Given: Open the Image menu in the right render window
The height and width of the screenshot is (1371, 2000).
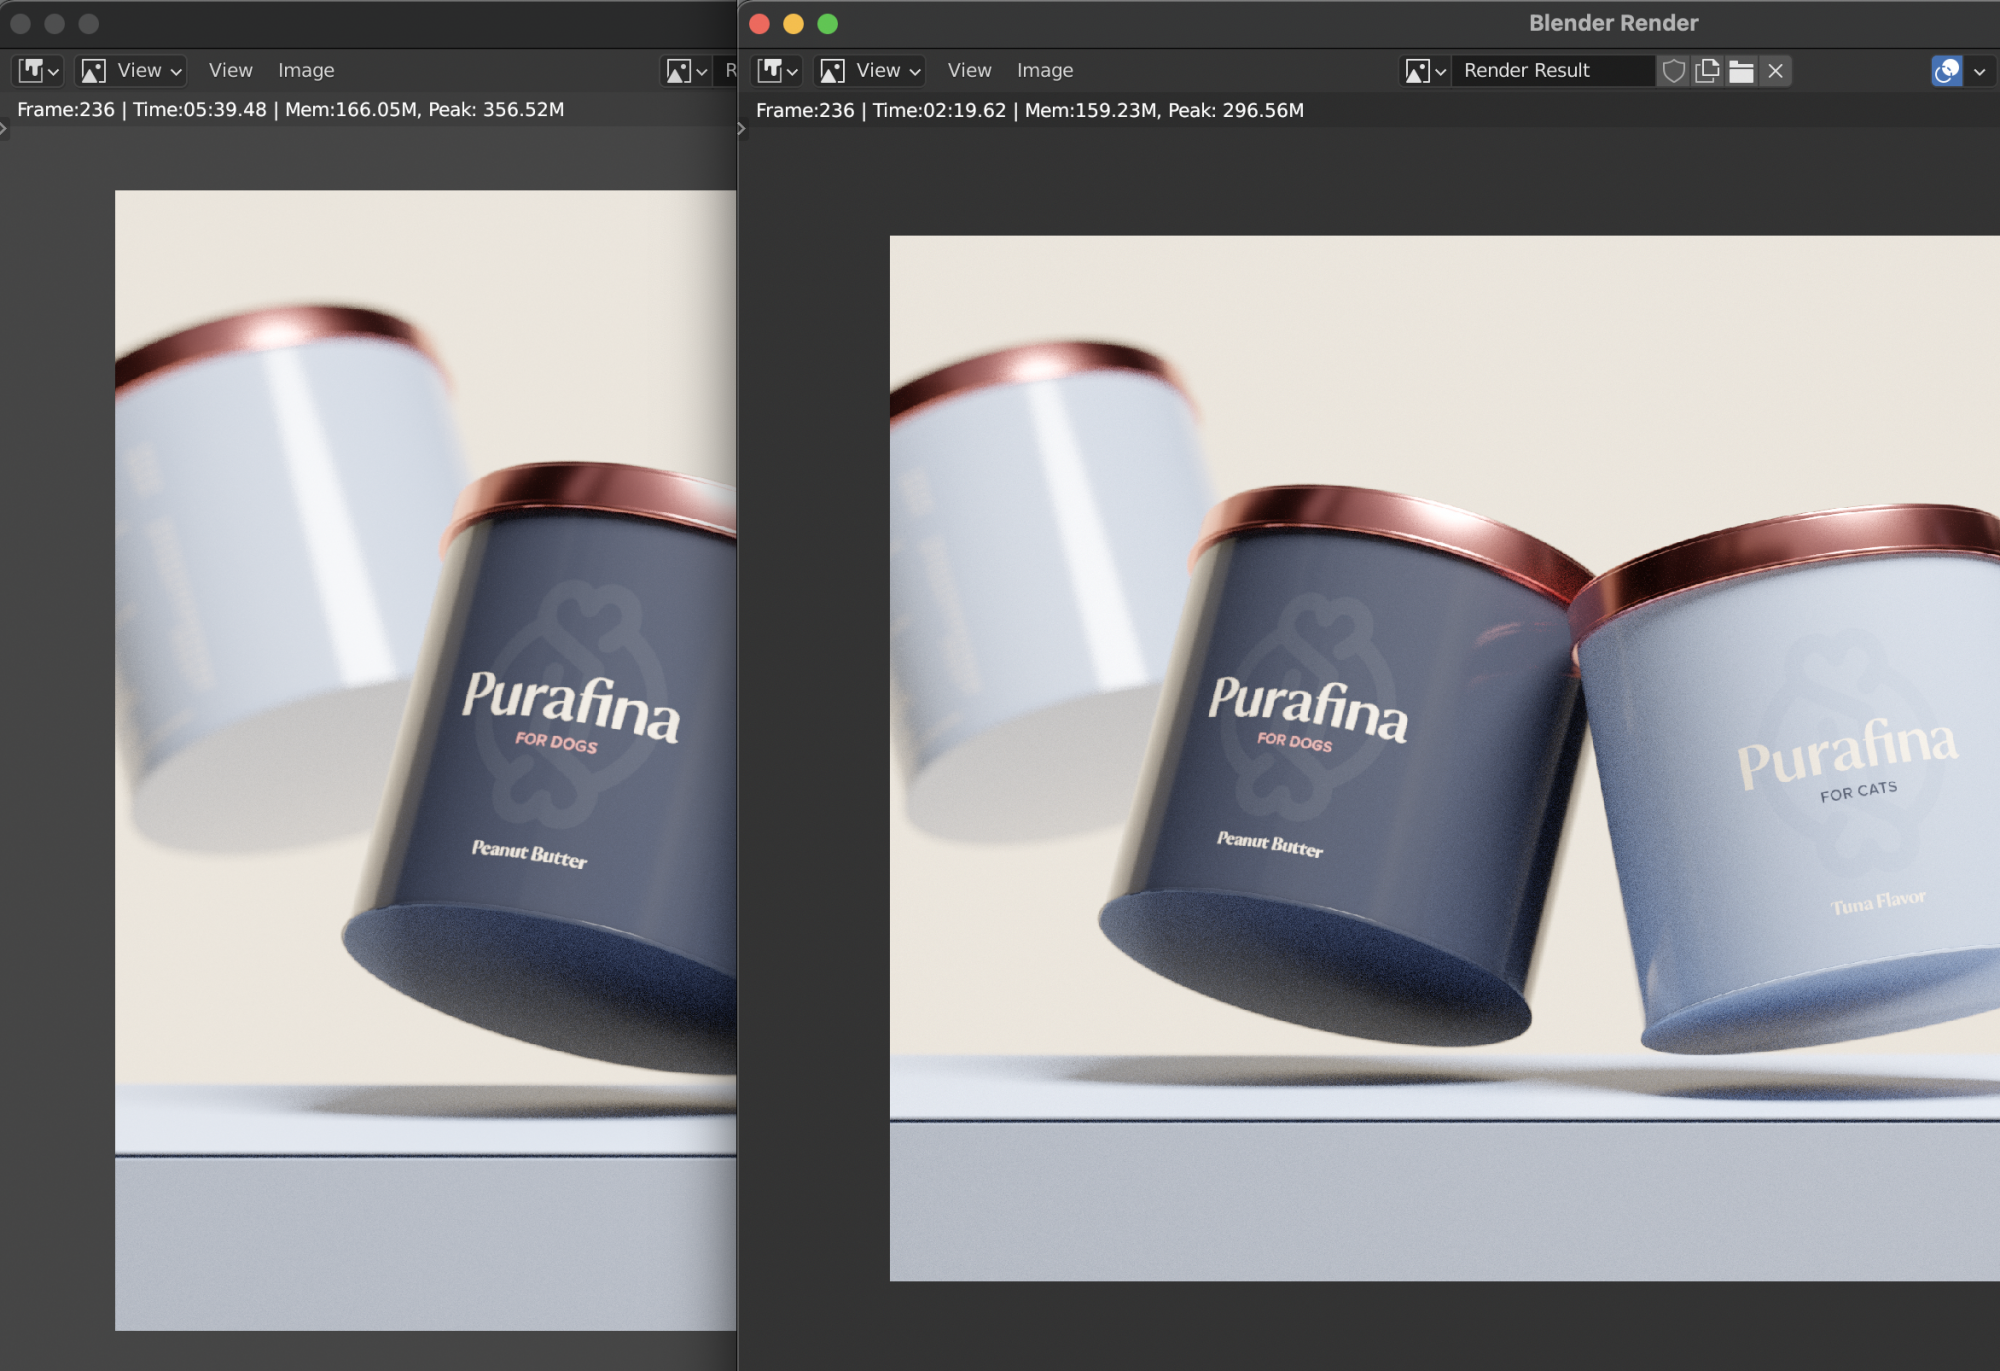Looking at the screenshot, I should (1044, 71).
